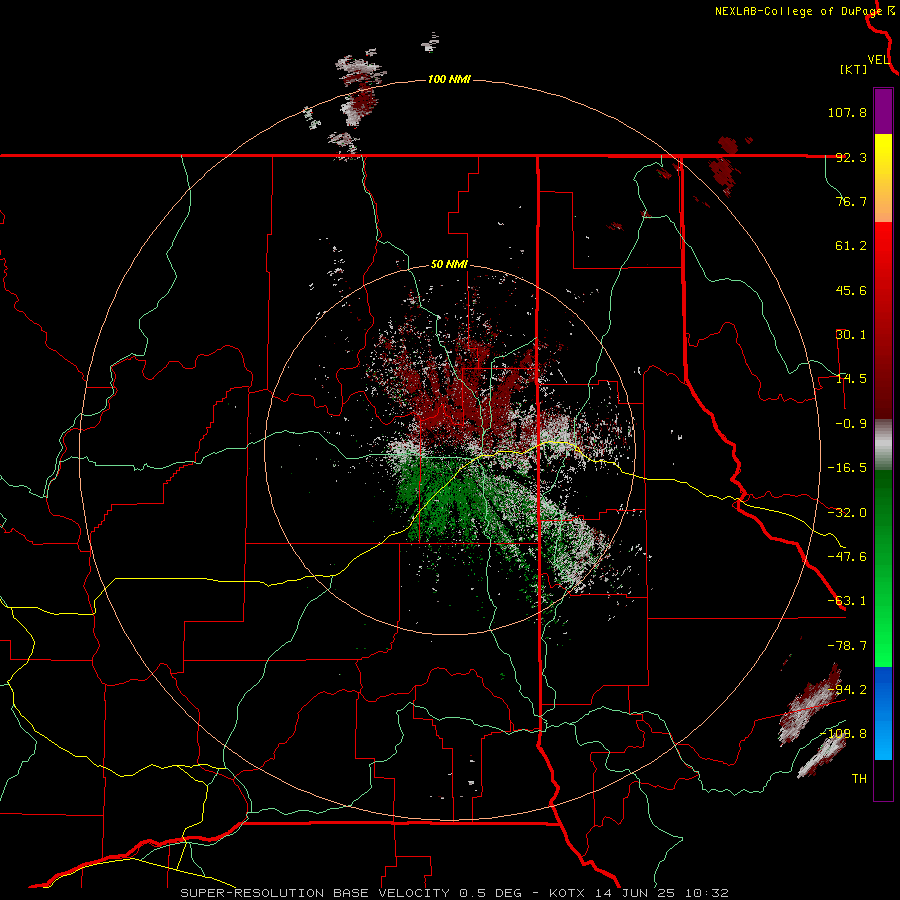Select the -63.1 velocity label
The image size is (900, 900).
coord(847,601)
